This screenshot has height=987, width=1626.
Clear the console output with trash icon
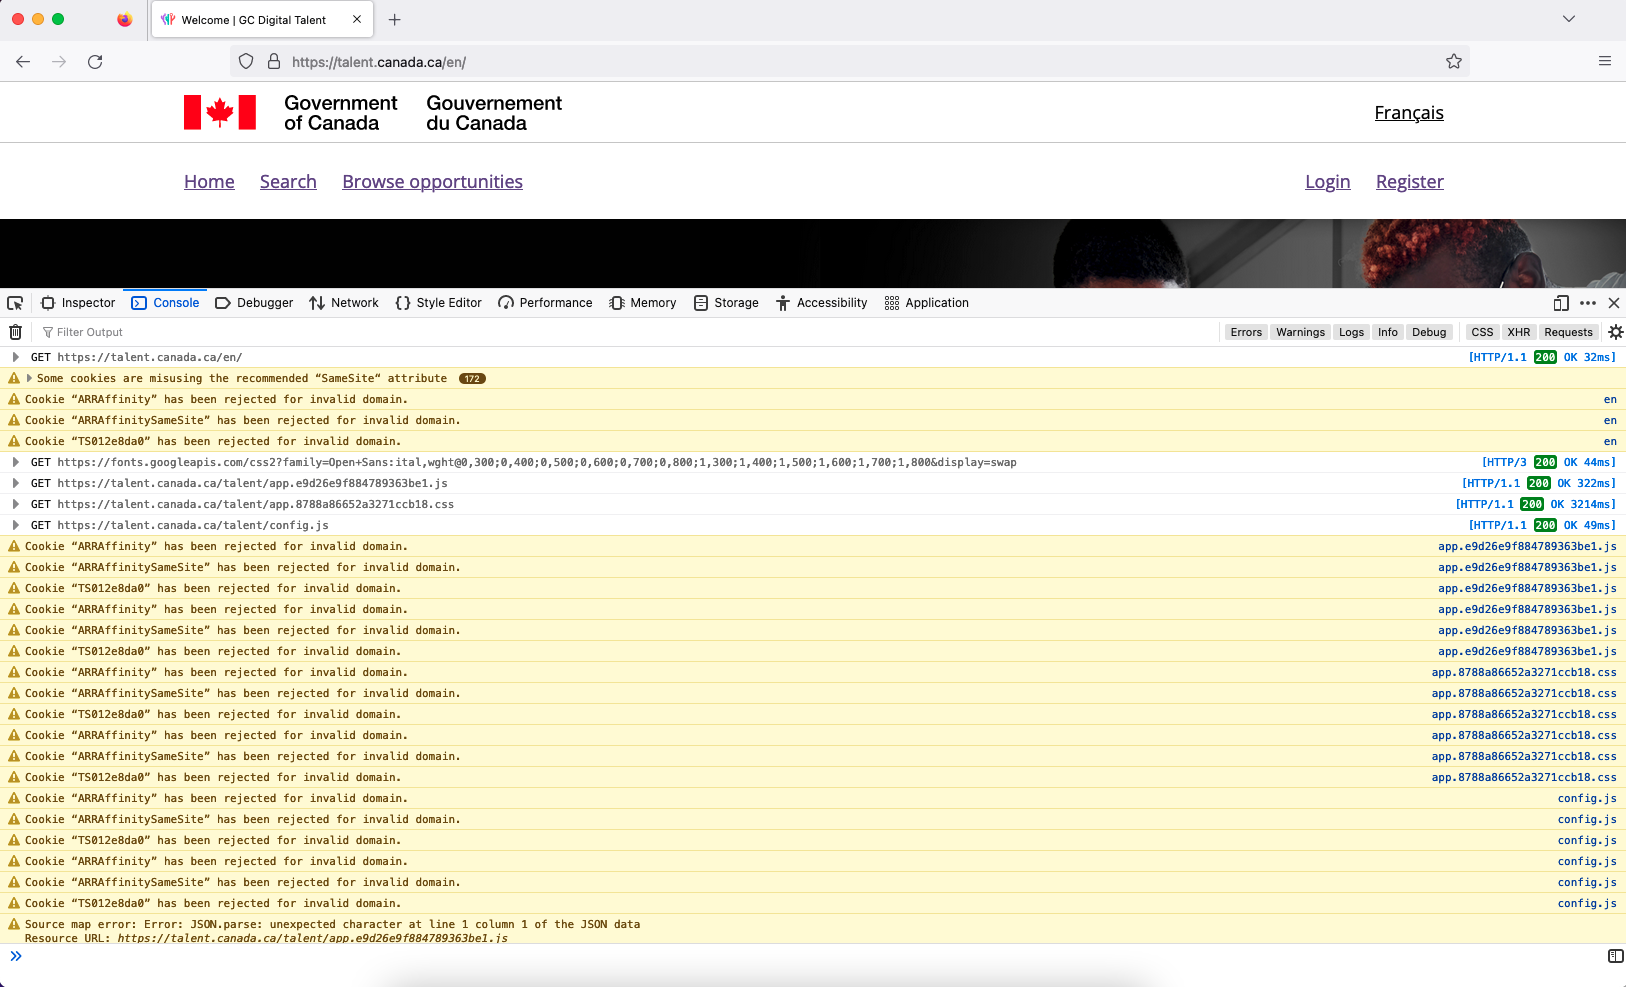16,331
